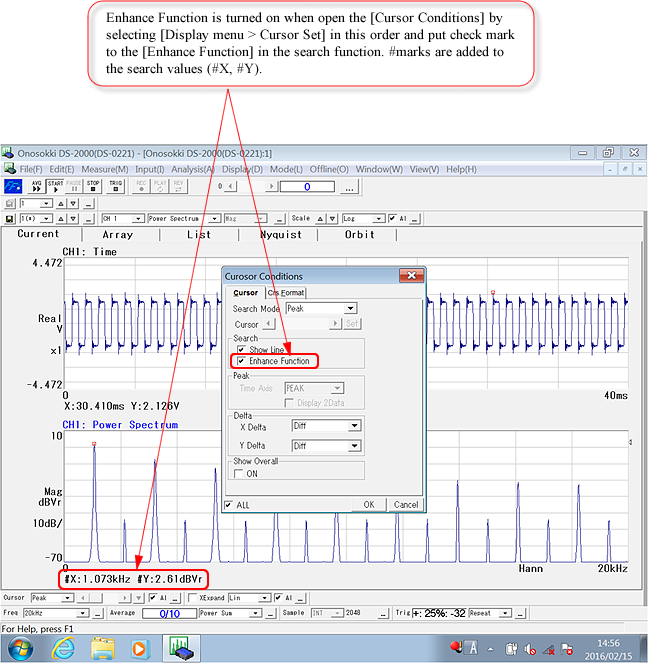Click the DS-2000 application taskbar icon
The width and height of the screenshot is (648, 663).
point(181,648)
